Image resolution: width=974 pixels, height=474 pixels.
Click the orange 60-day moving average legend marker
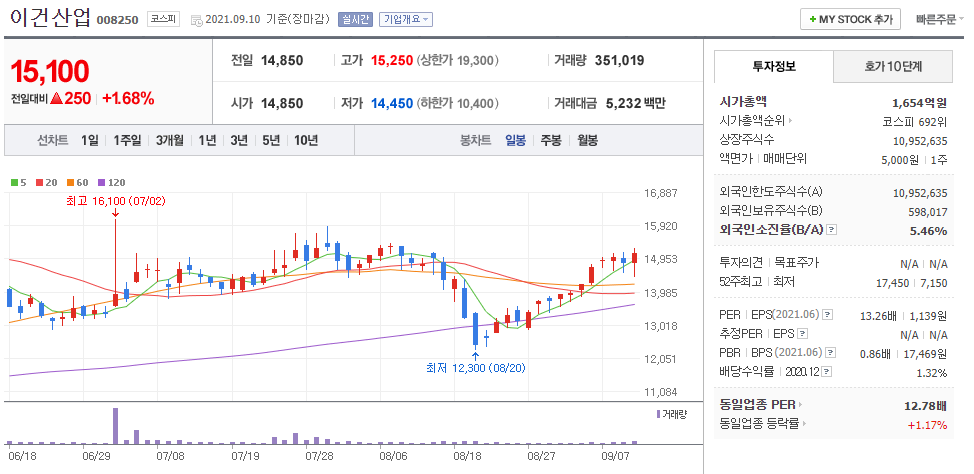coord(71,183)
